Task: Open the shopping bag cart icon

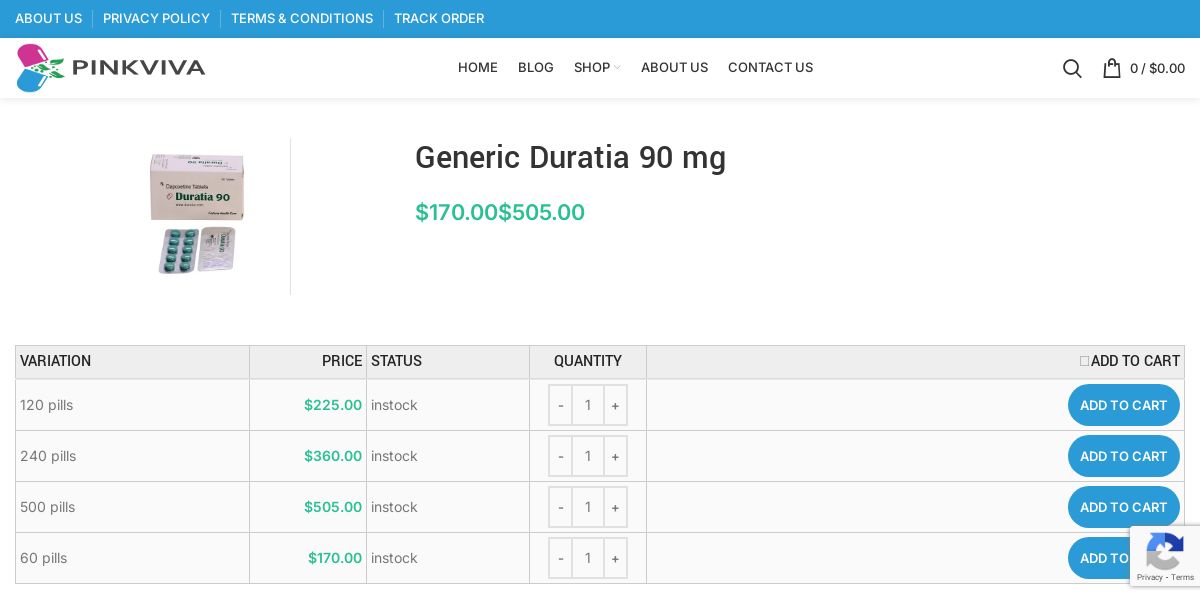Action: tap(1111, 68)
